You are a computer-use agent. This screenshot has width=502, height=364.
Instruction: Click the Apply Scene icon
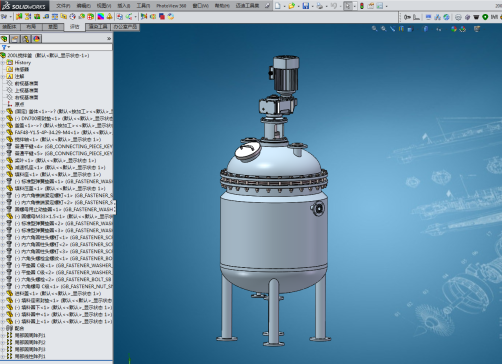tap(463, 29)
